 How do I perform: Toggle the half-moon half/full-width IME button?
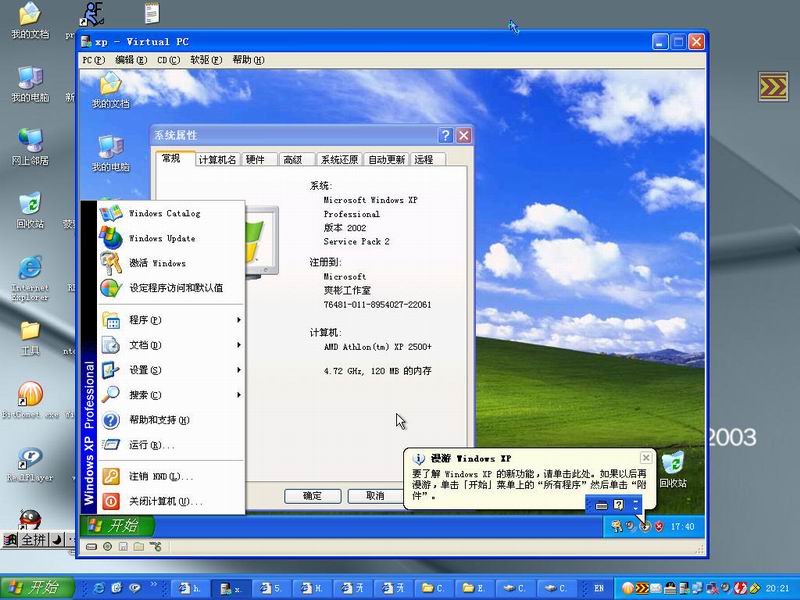(57, 540)
